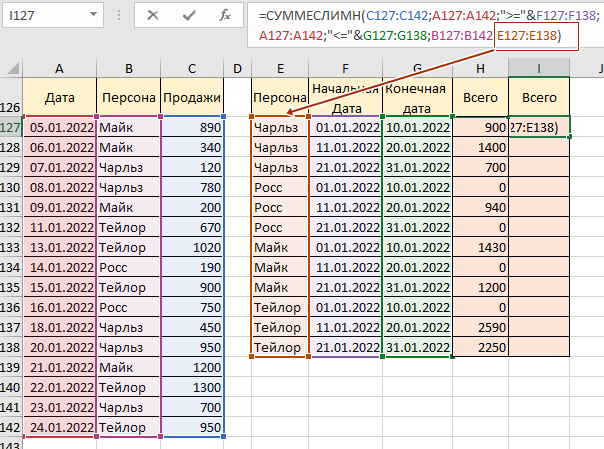Click the 'Конечная дата' header cell

(x=418, y=97)
